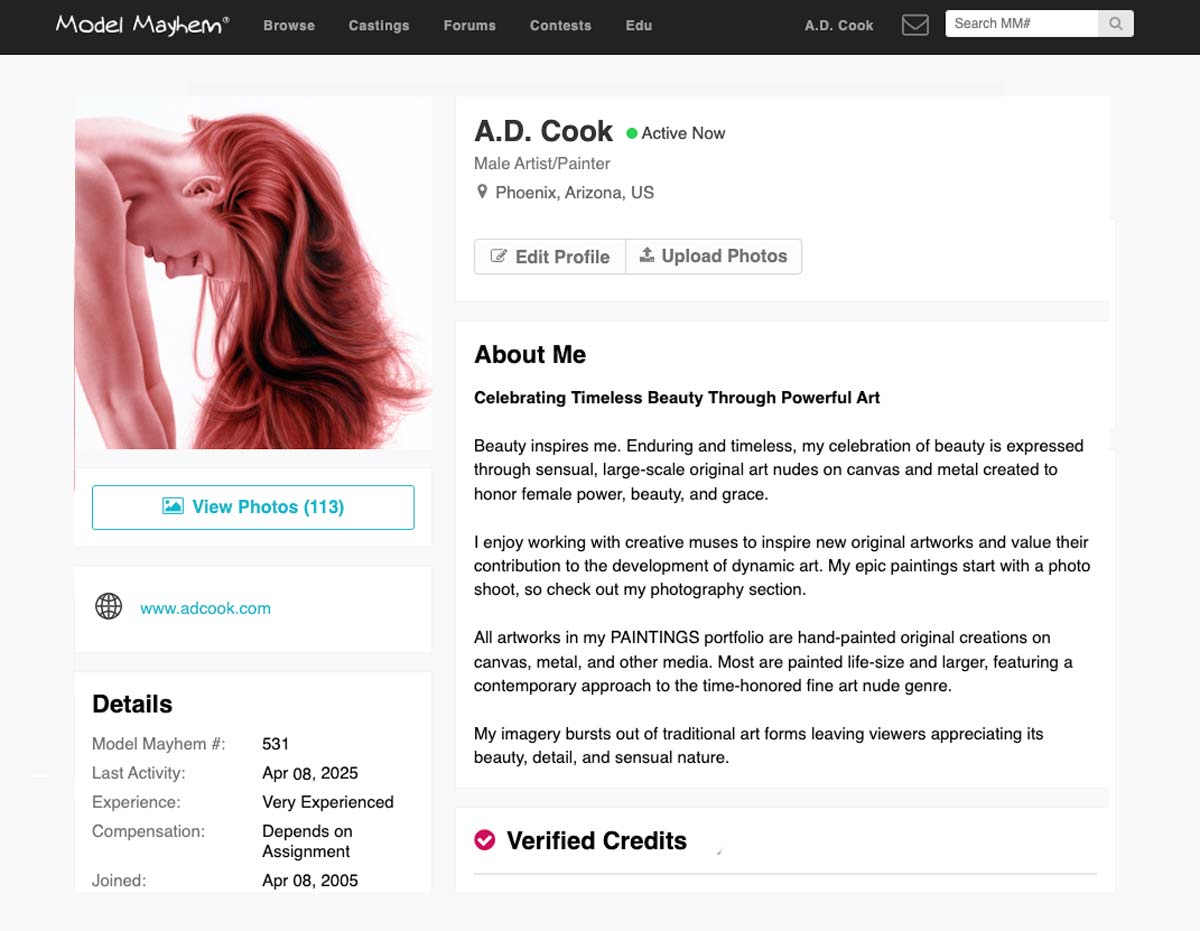Select Edu in the navigation bar
The image size is (1200, 931).
point(639,25)
